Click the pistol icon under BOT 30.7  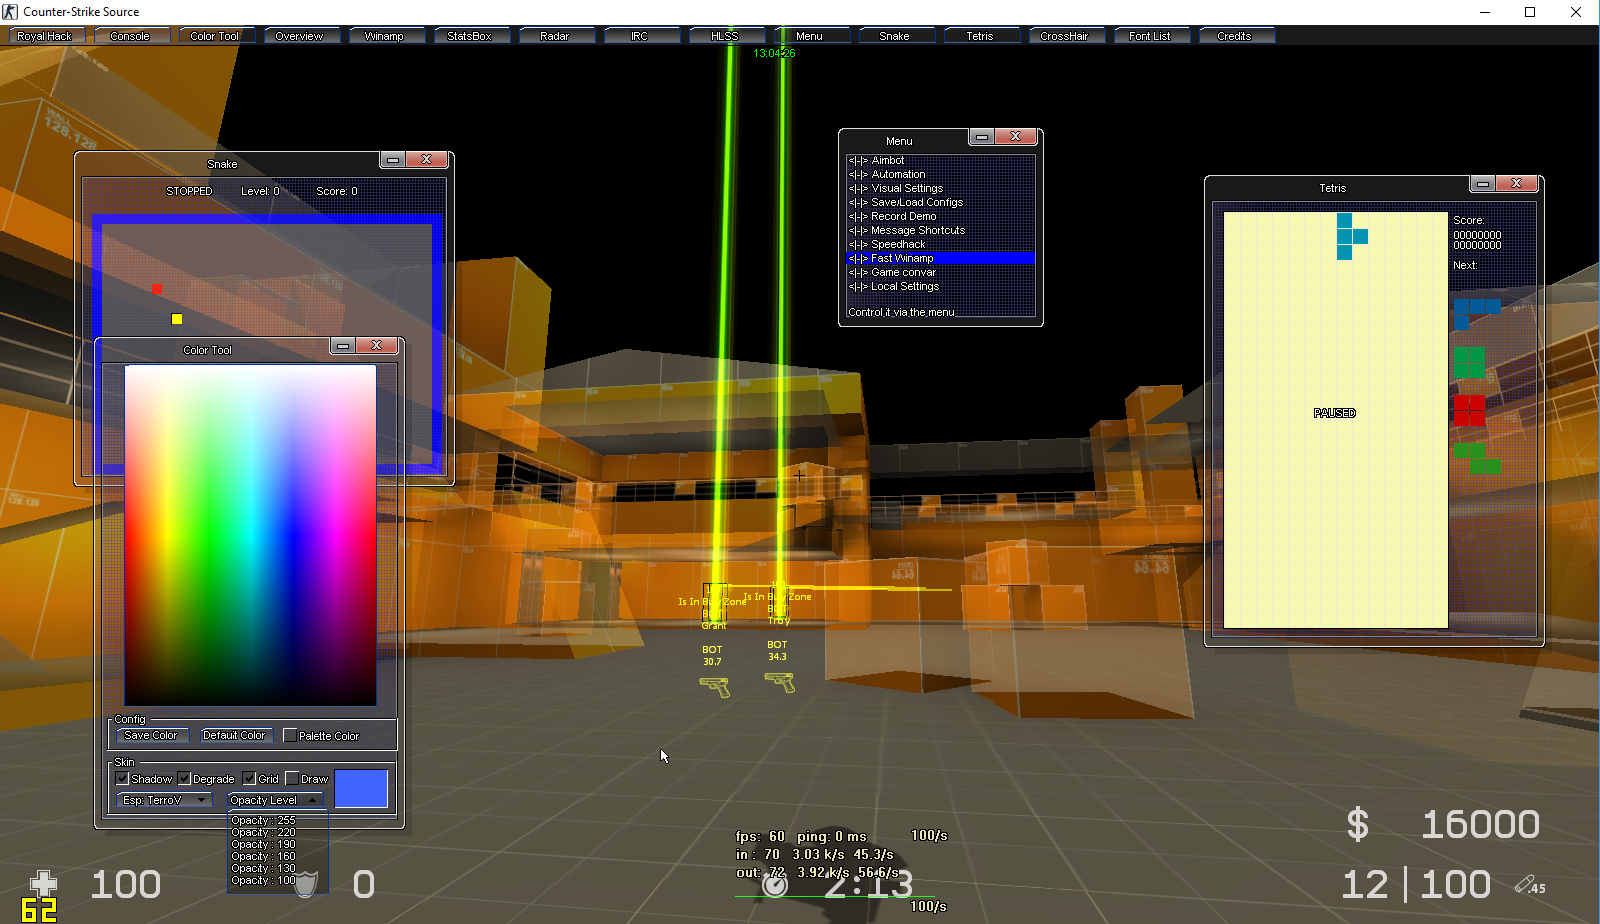(x=714, y=687)
